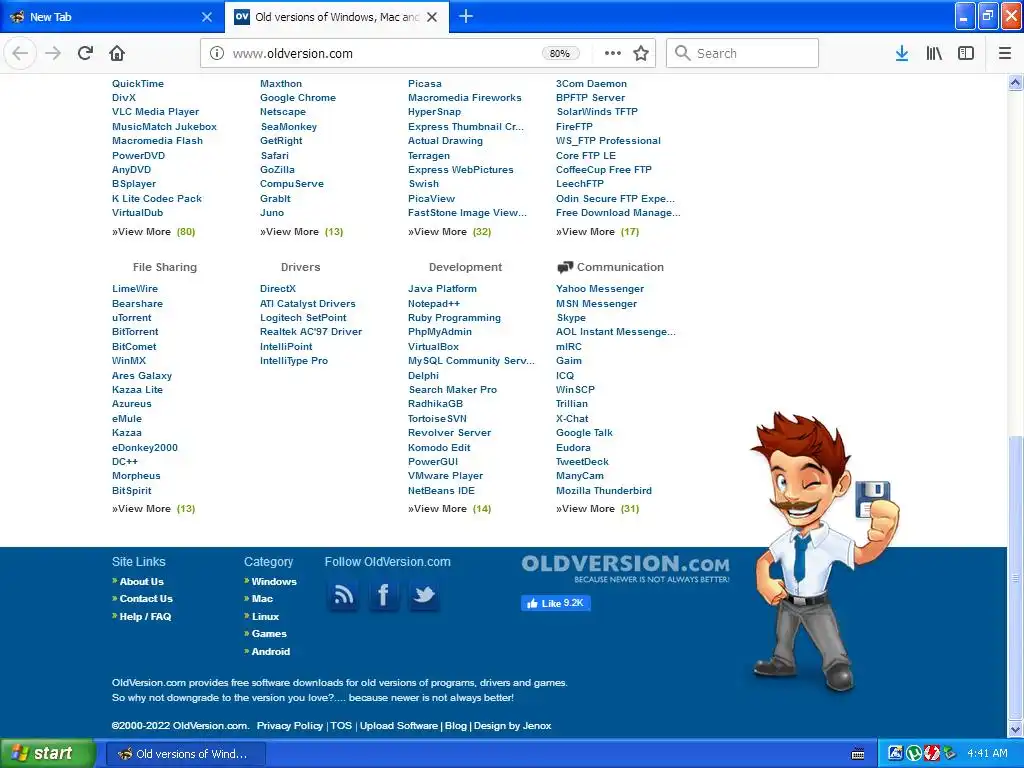Select the Linux category footer link
1024x768 pixels.
[x=265, y=616]
